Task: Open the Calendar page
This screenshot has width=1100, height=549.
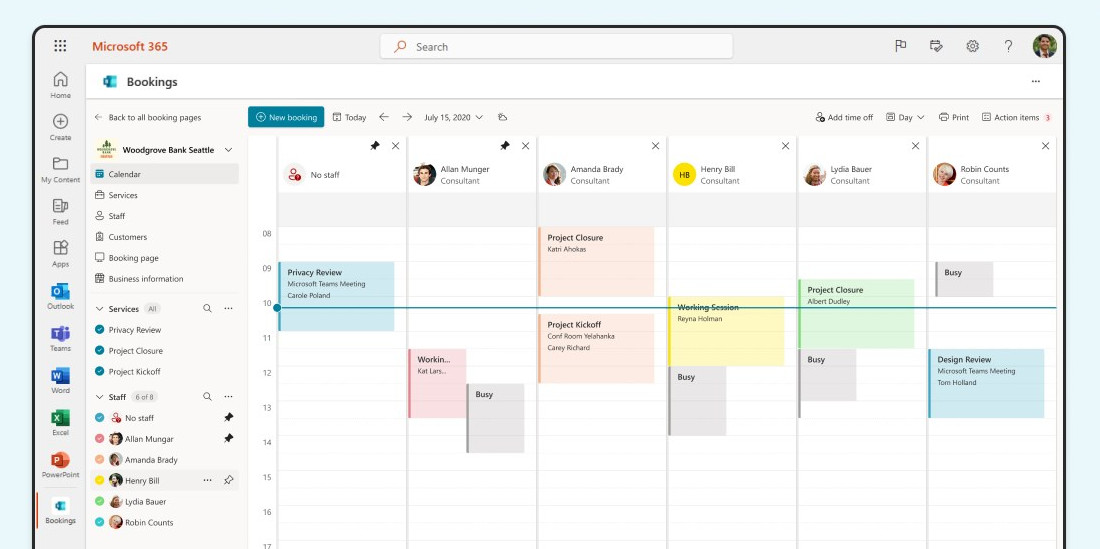Action: click(165, 174)
